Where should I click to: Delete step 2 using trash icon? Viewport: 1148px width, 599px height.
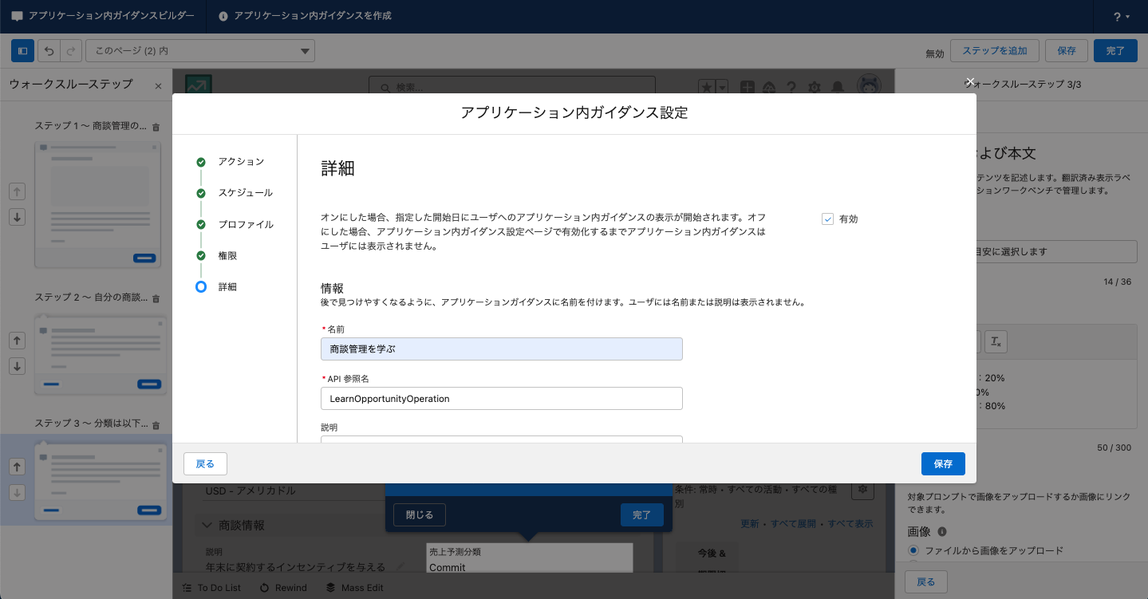click(156, 299)
